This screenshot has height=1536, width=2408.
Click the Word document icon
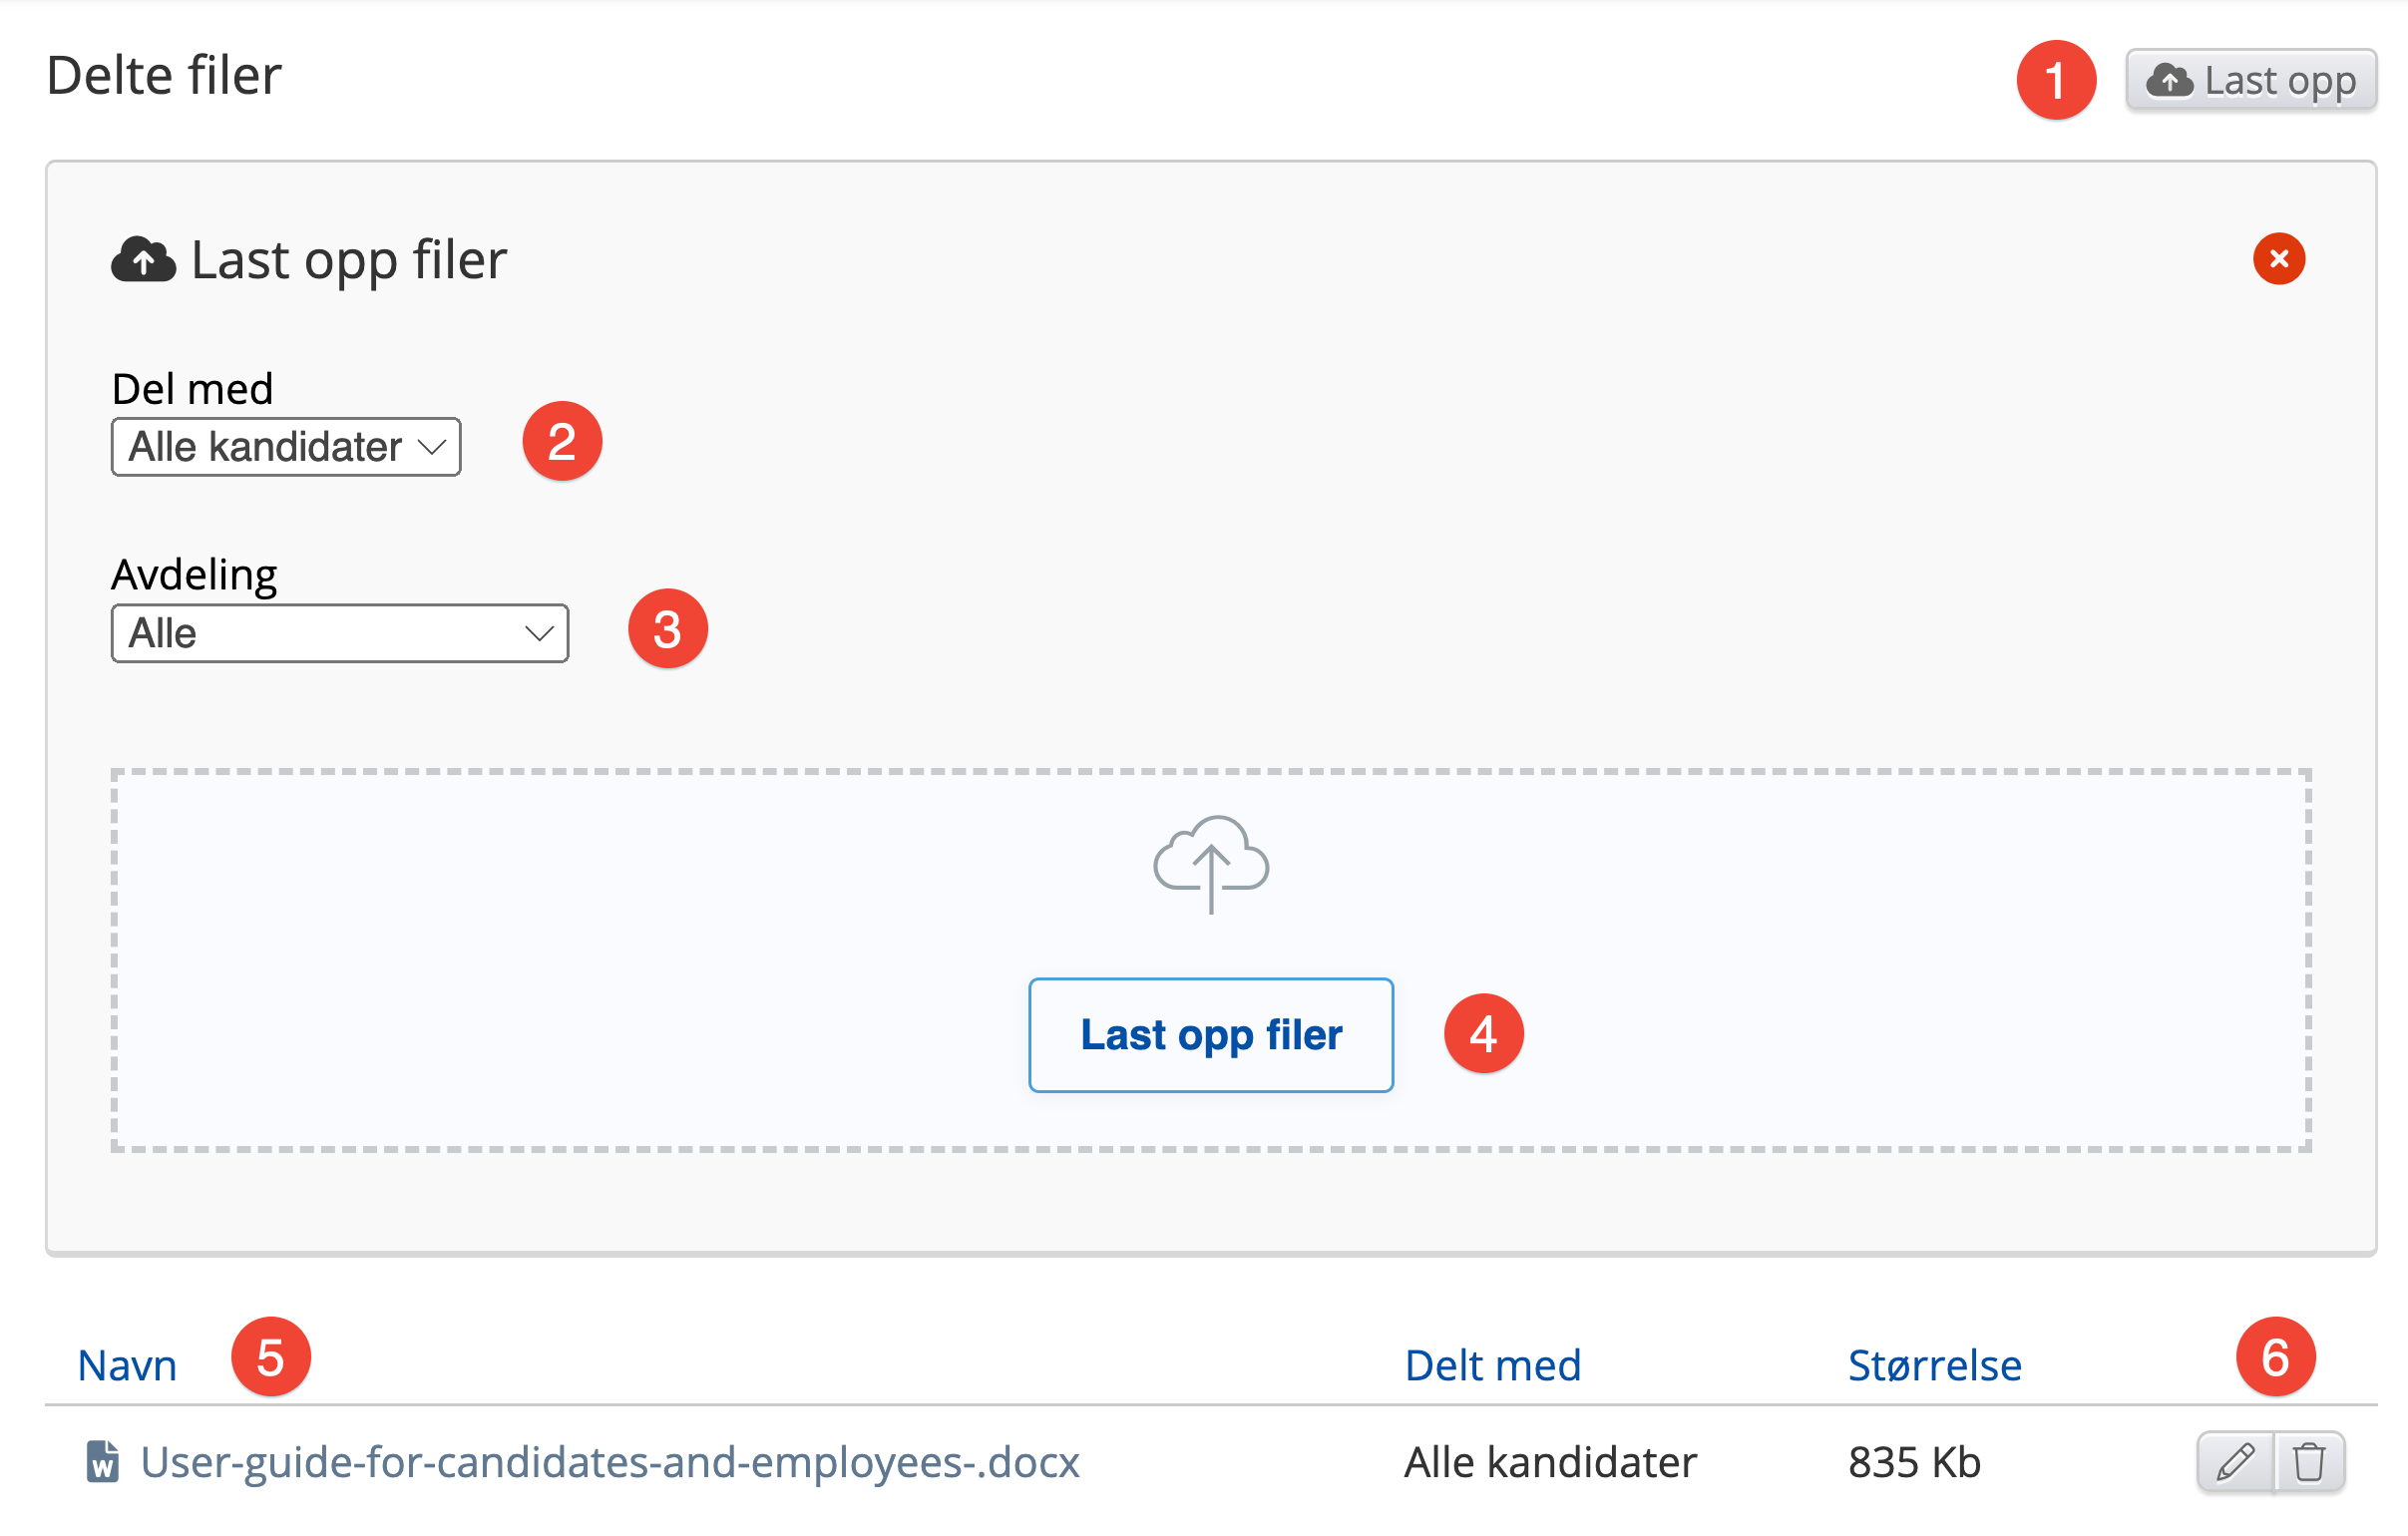[102, 1462]
